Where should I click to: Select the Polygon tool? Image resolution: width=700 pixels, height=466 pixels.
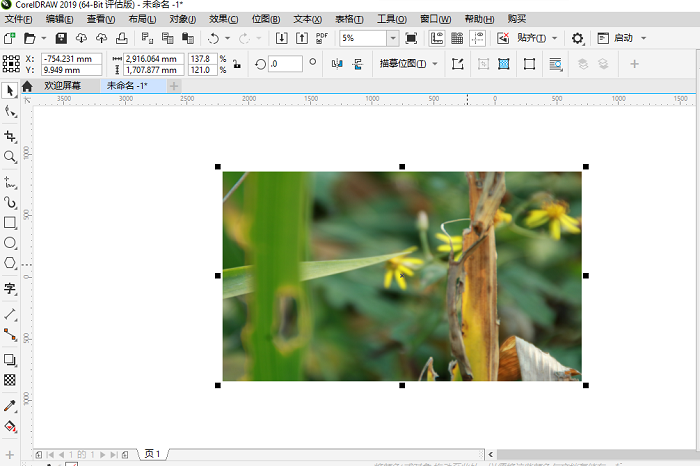10,263
